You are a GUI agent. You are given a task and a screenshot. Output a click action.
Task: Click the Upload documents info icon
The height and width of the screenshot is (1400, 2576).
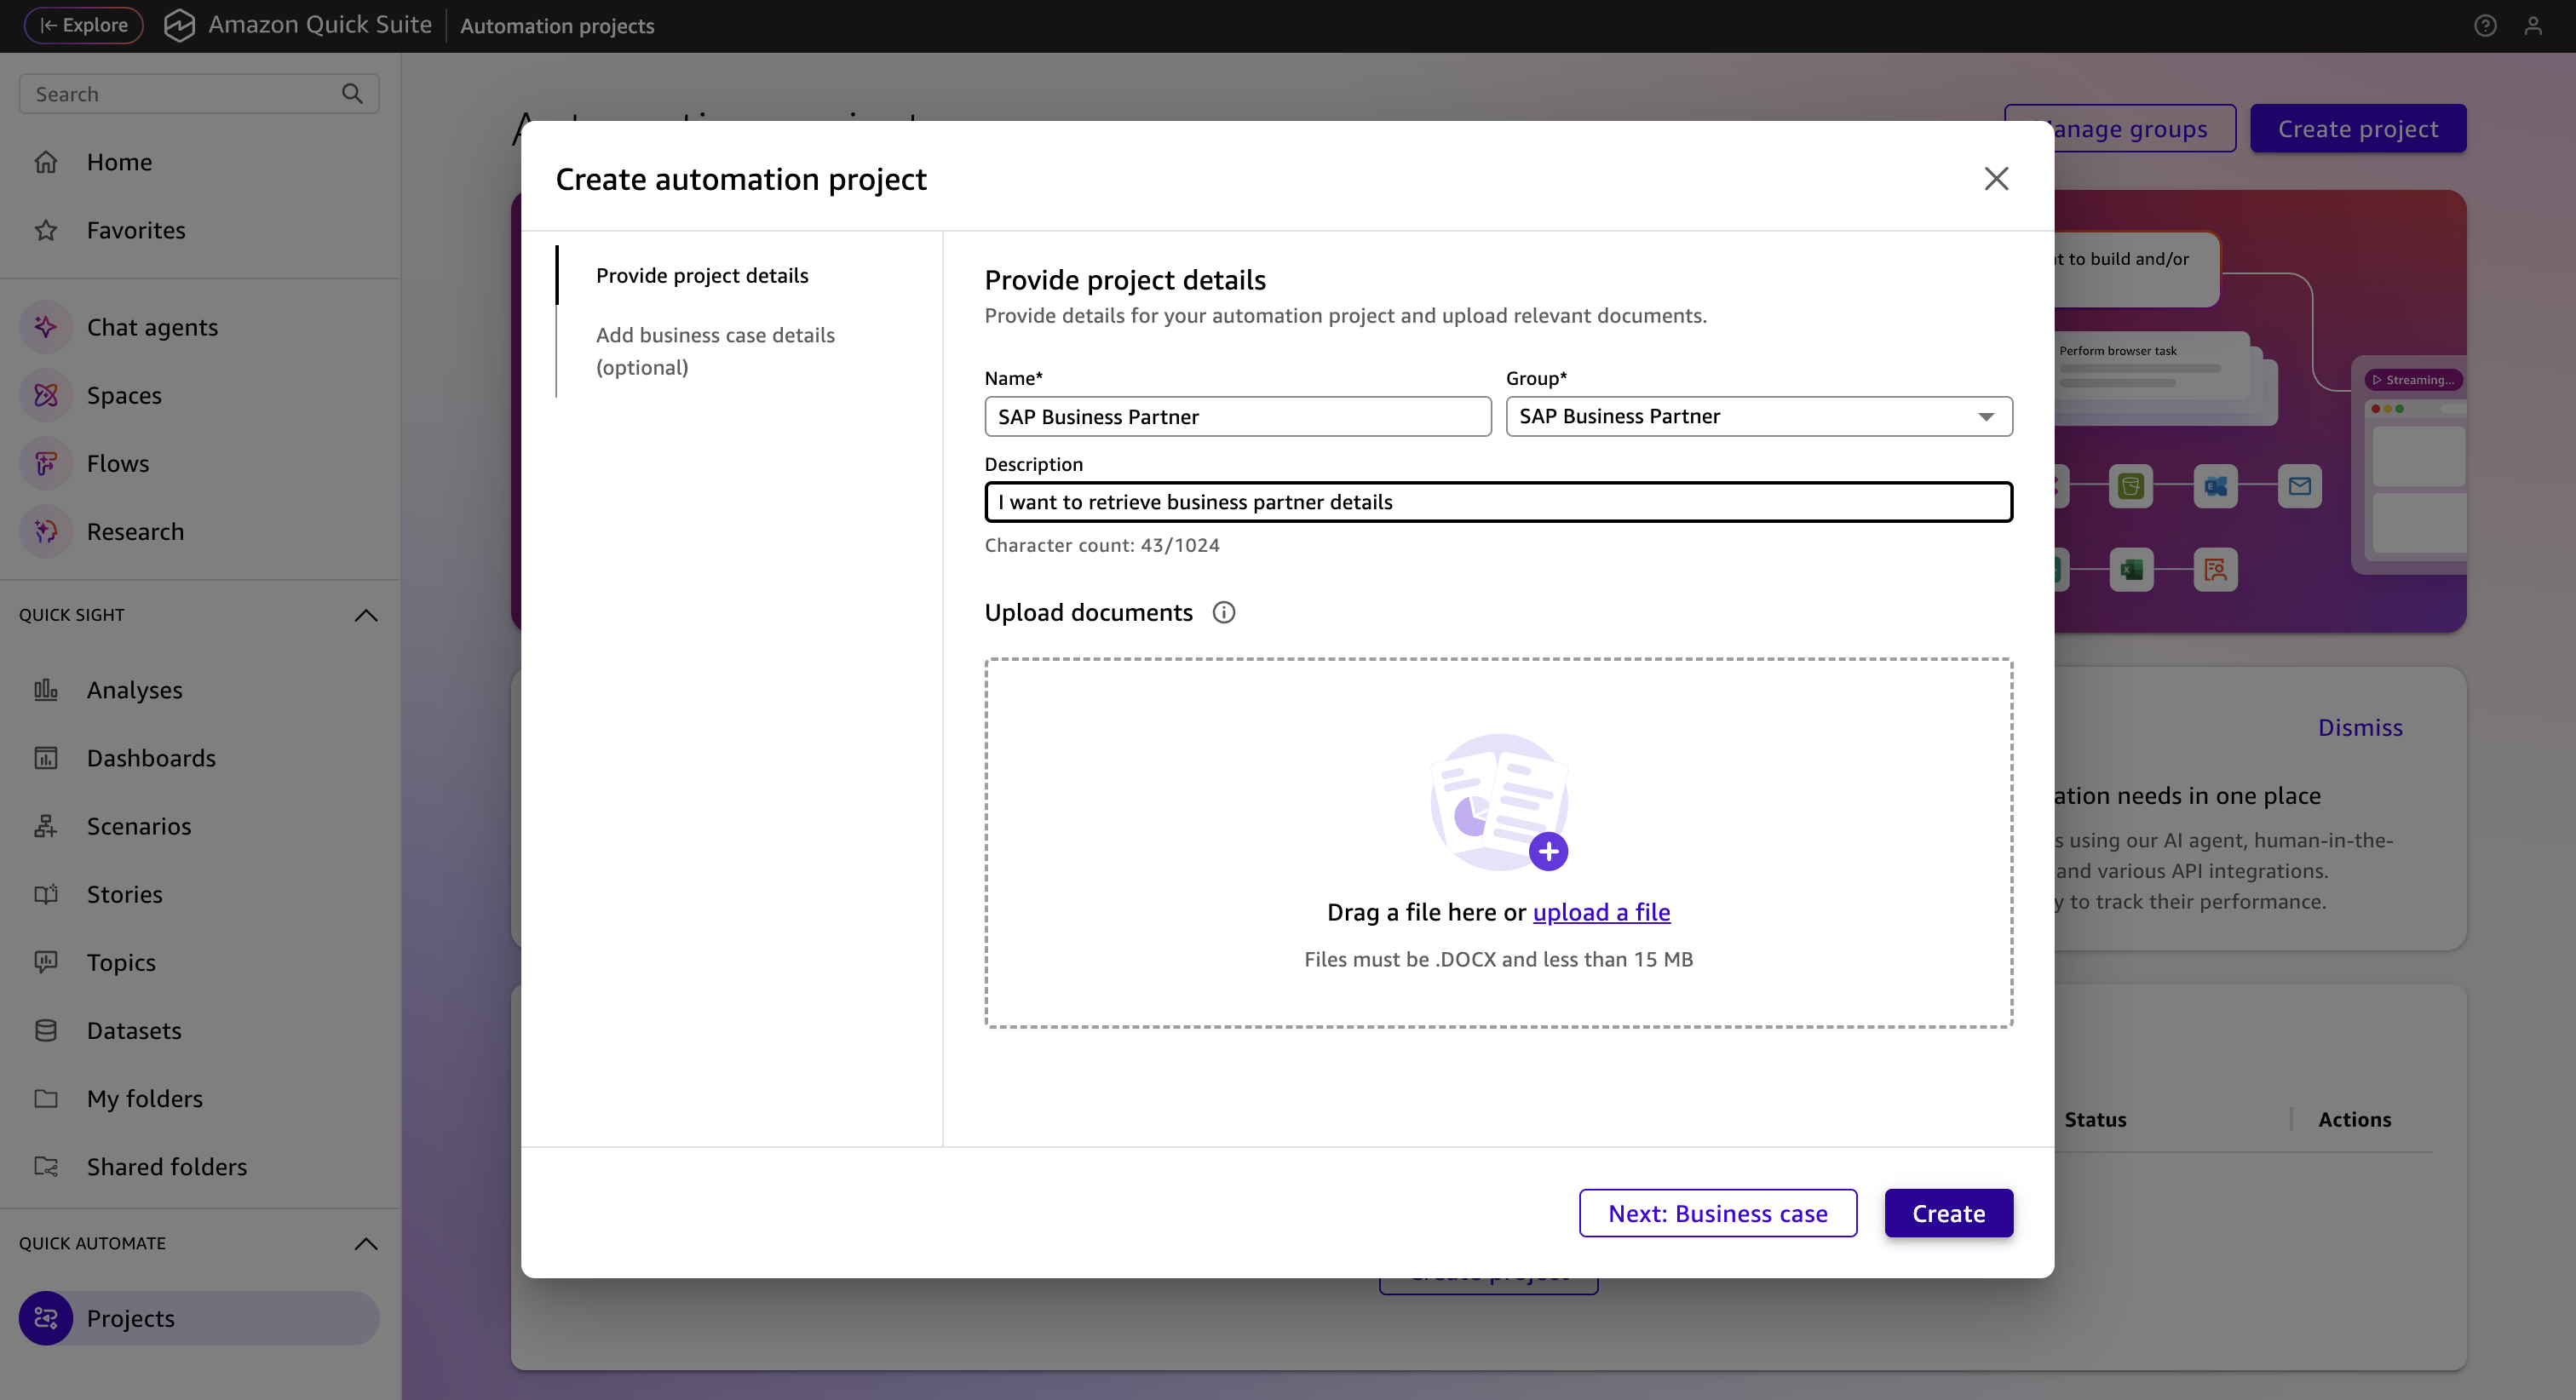[x=1223, y=612]
